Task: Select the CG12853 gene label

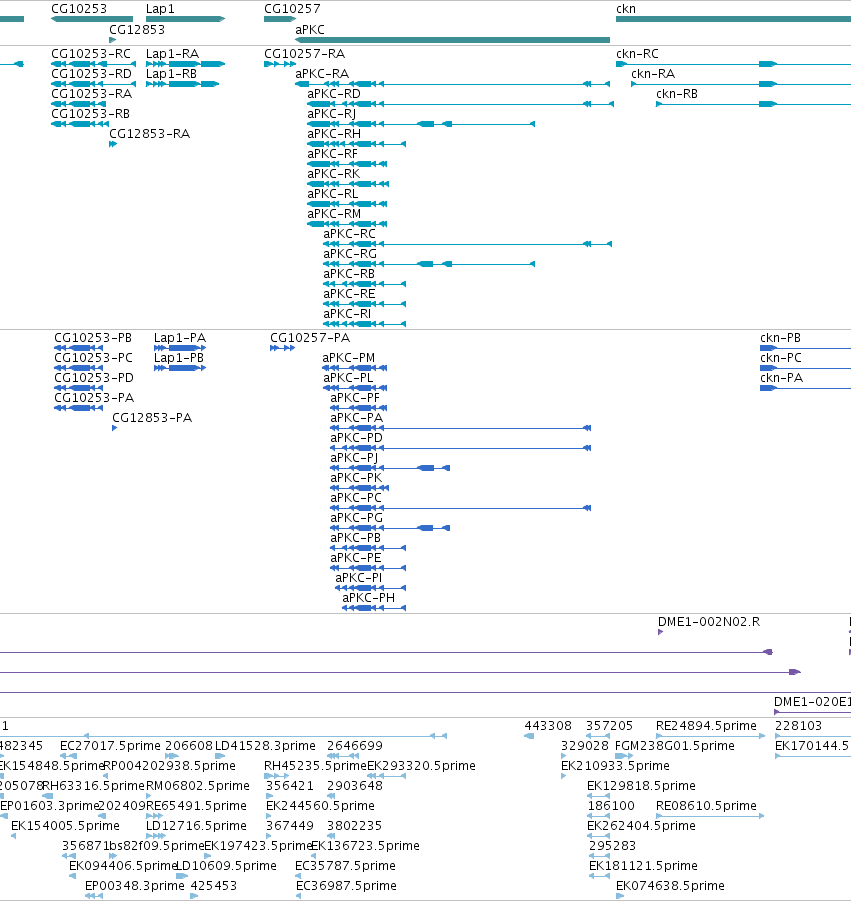Action: [137, 29]
